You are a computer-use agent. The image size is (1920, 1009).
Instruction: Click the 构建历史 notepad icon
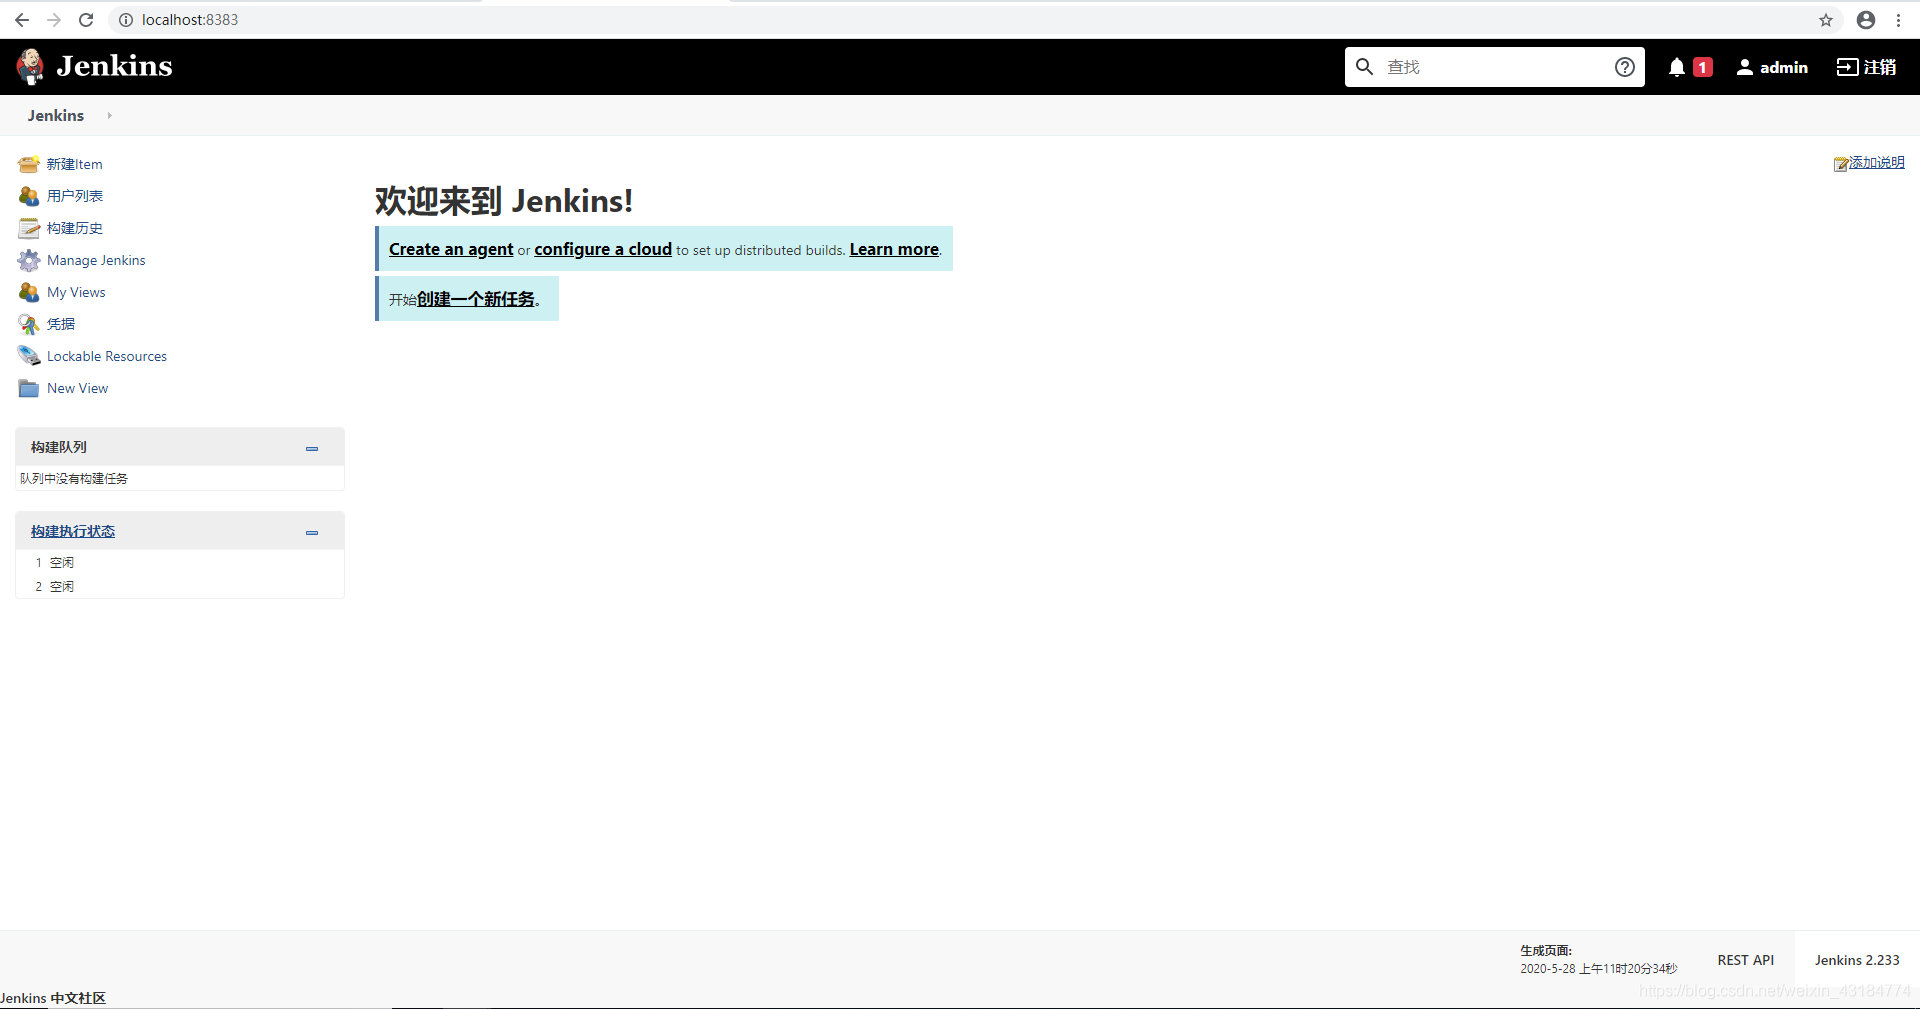(x=29, y=228)
